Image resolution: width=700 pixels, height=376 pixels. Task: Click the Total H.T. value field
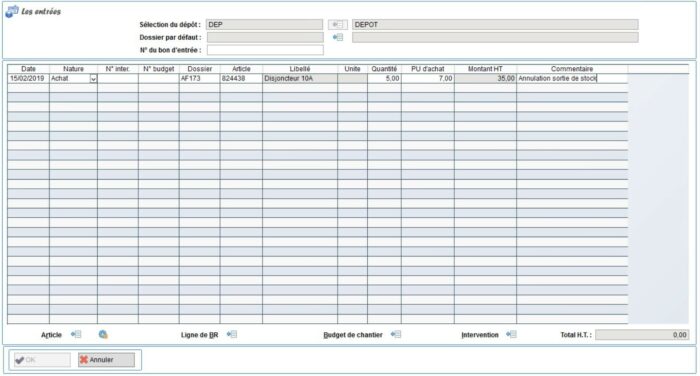pyautogui.click(x=642, y=335)
